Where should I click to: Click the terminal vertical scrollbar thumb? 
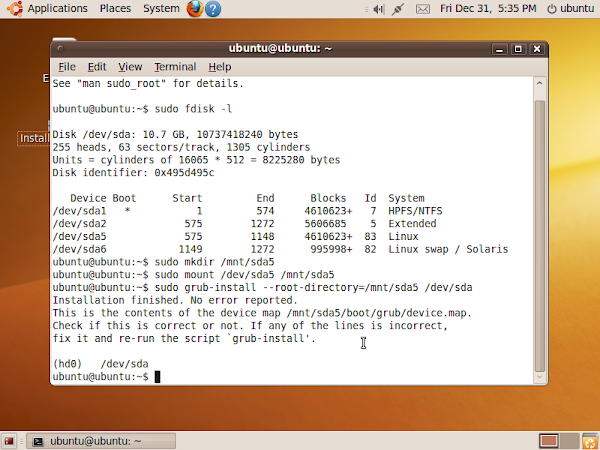540,236
